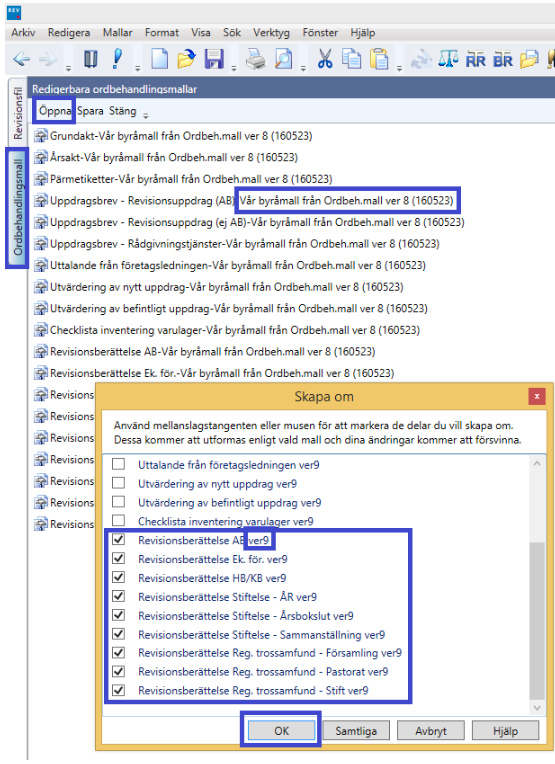Click the icon beside Årsakt template row

(x=40, y=157)
